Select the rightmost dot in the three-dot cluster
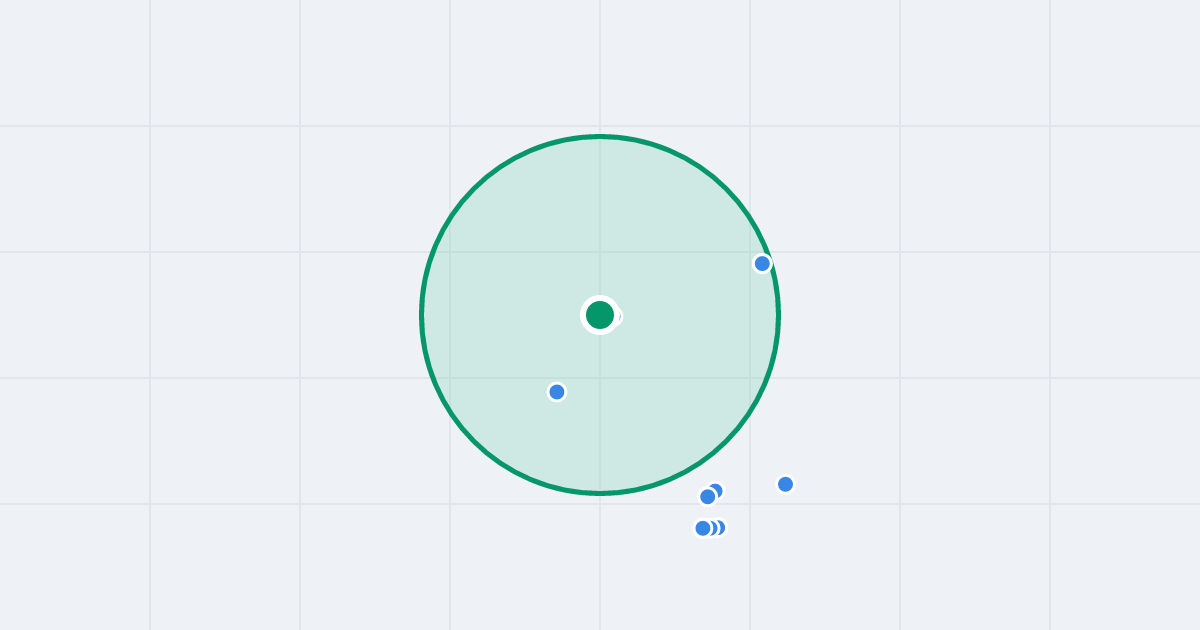This screenshot has width=1200, height=630. pyautogui.click(x=717, y=527)
